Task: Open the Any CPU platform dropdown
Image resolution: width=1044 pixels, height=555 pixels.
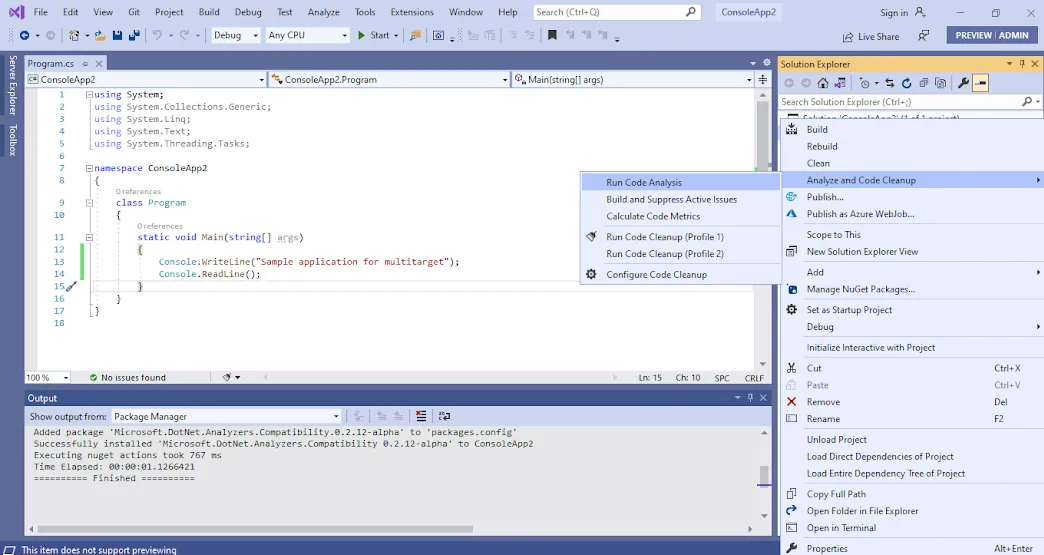Action: coord(307,35)
